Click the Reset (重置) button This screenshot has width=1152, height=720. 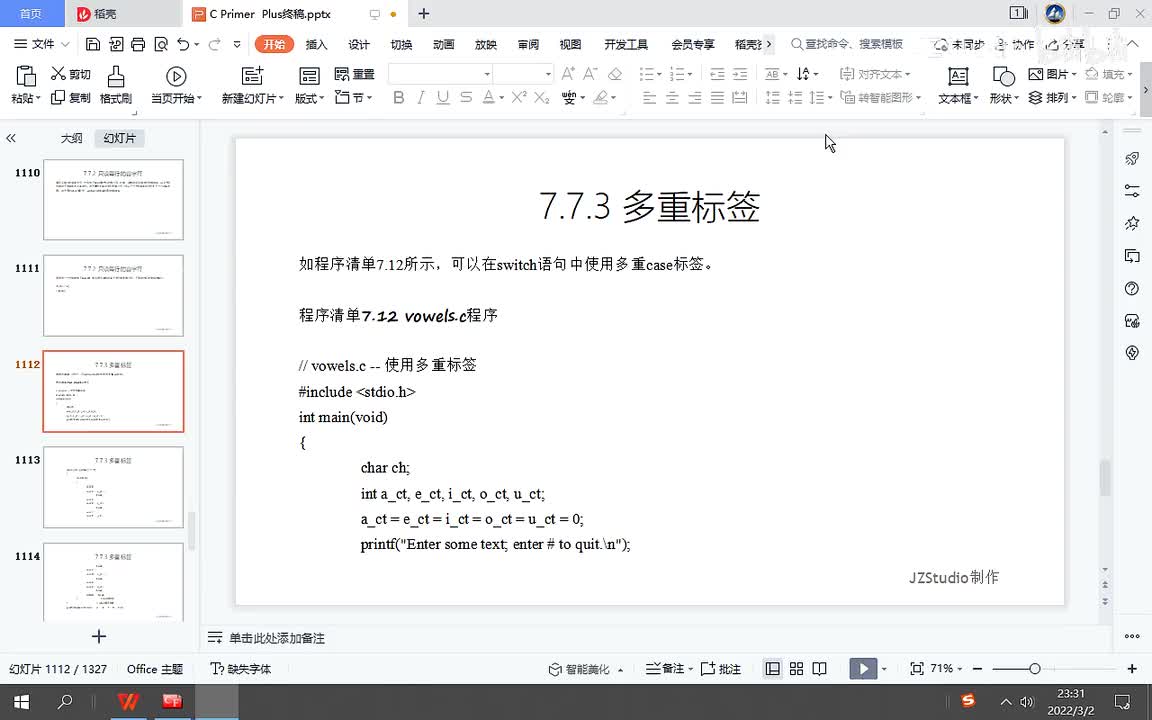tap(354, 73)
